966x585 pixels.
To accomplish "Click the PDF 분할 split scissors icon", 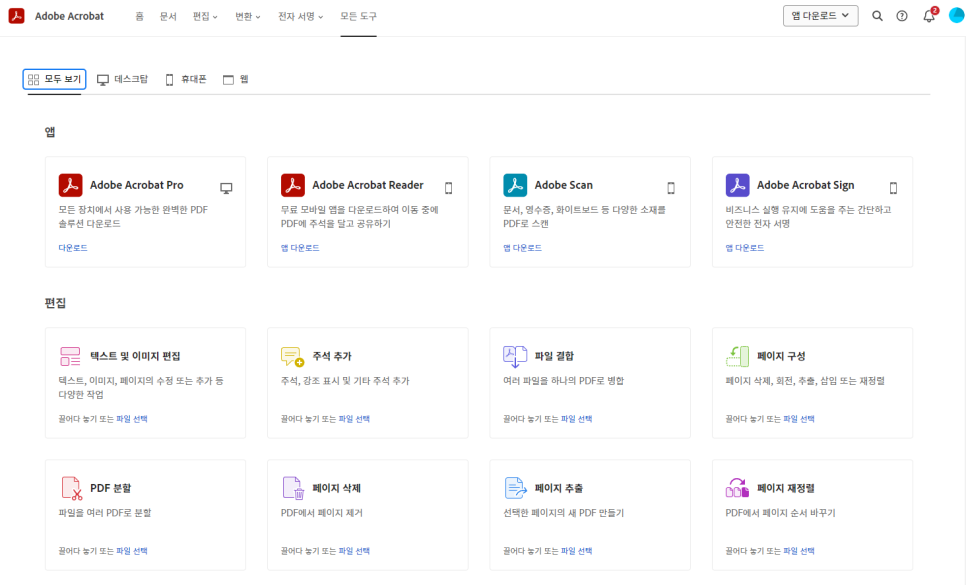I will [x=71, y=488].
